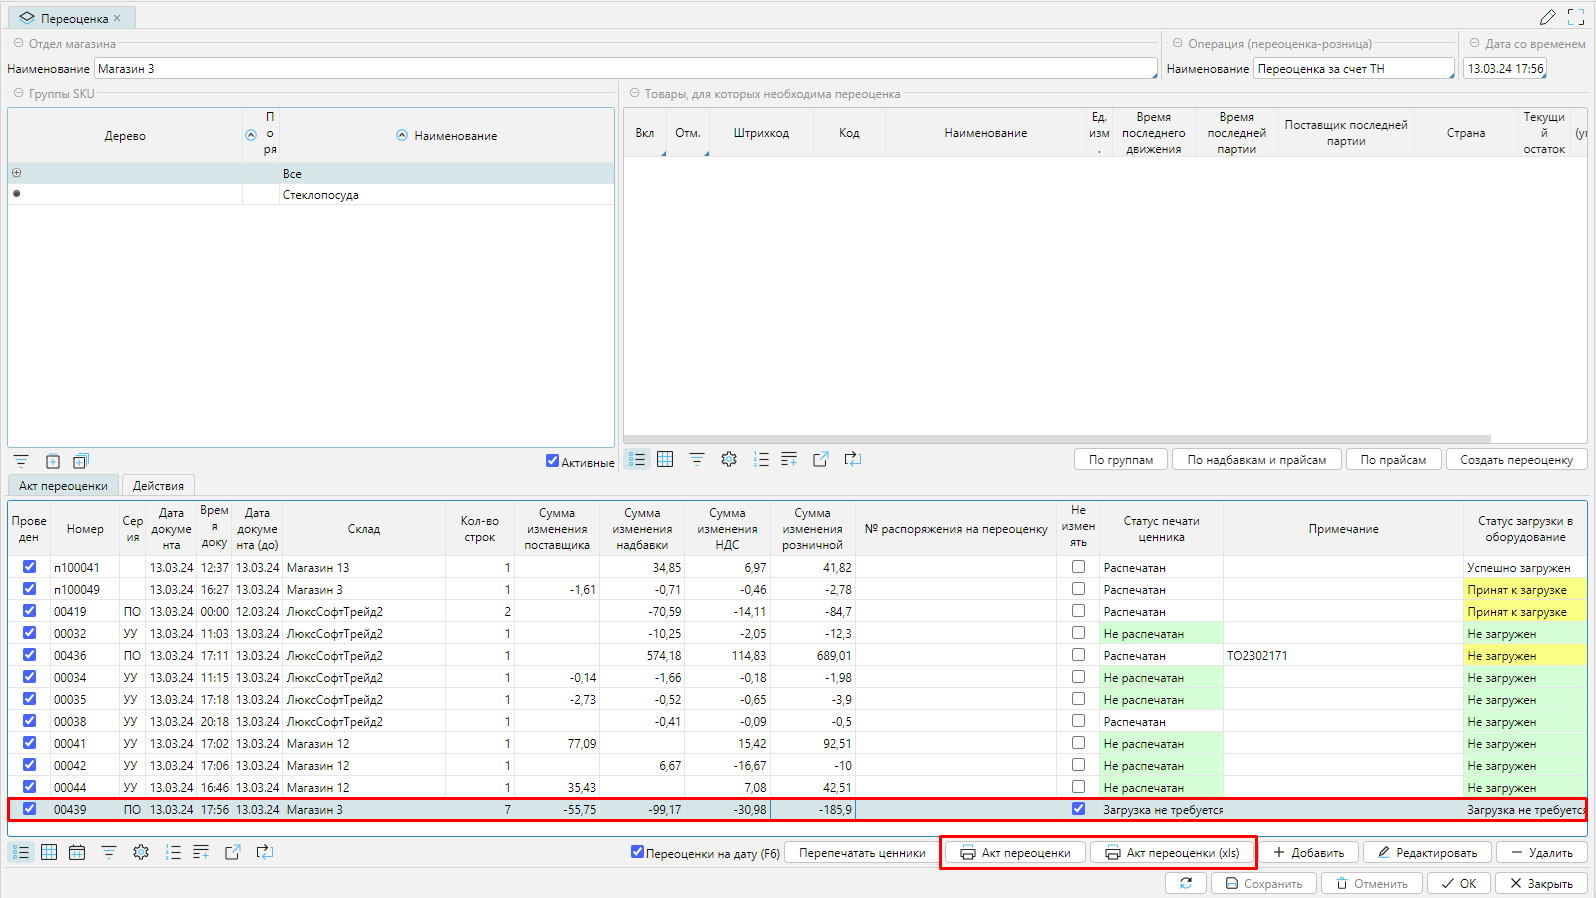
Task: Select the Акт переоценки tab
Action: [63, 485]
